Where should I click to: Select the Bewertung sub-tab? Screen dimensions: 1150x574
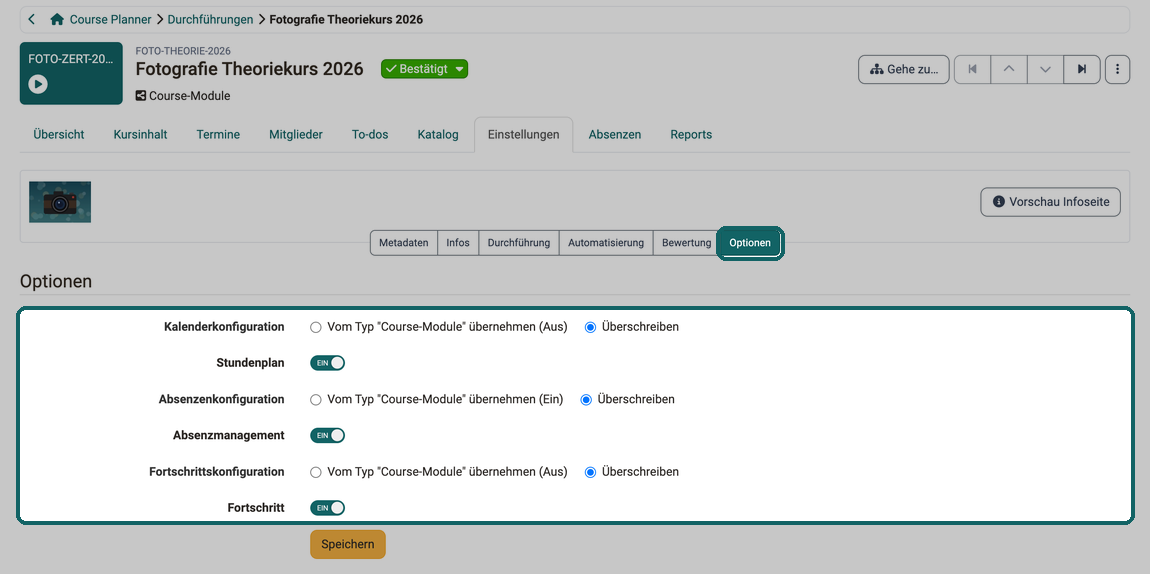click(x=686, y=243)
